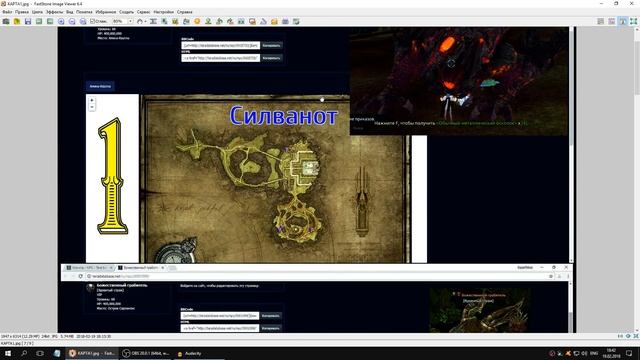Open the canvas size tool
The height and width of the screenshot is (360, 640).
[x=175, y=21]
